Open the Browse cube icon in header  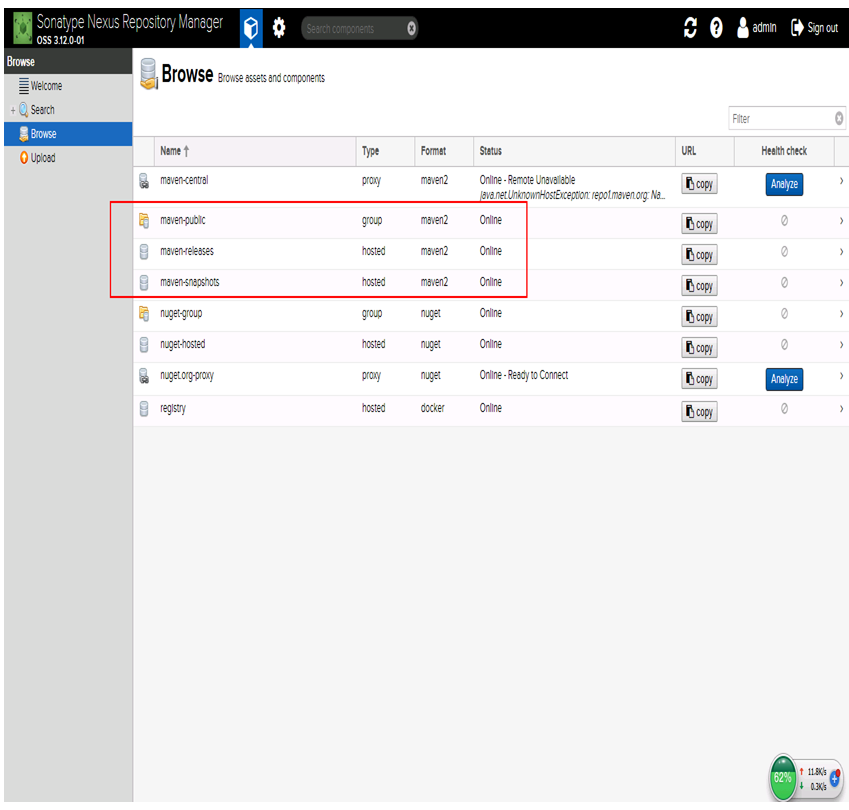[x=251, y=28]
